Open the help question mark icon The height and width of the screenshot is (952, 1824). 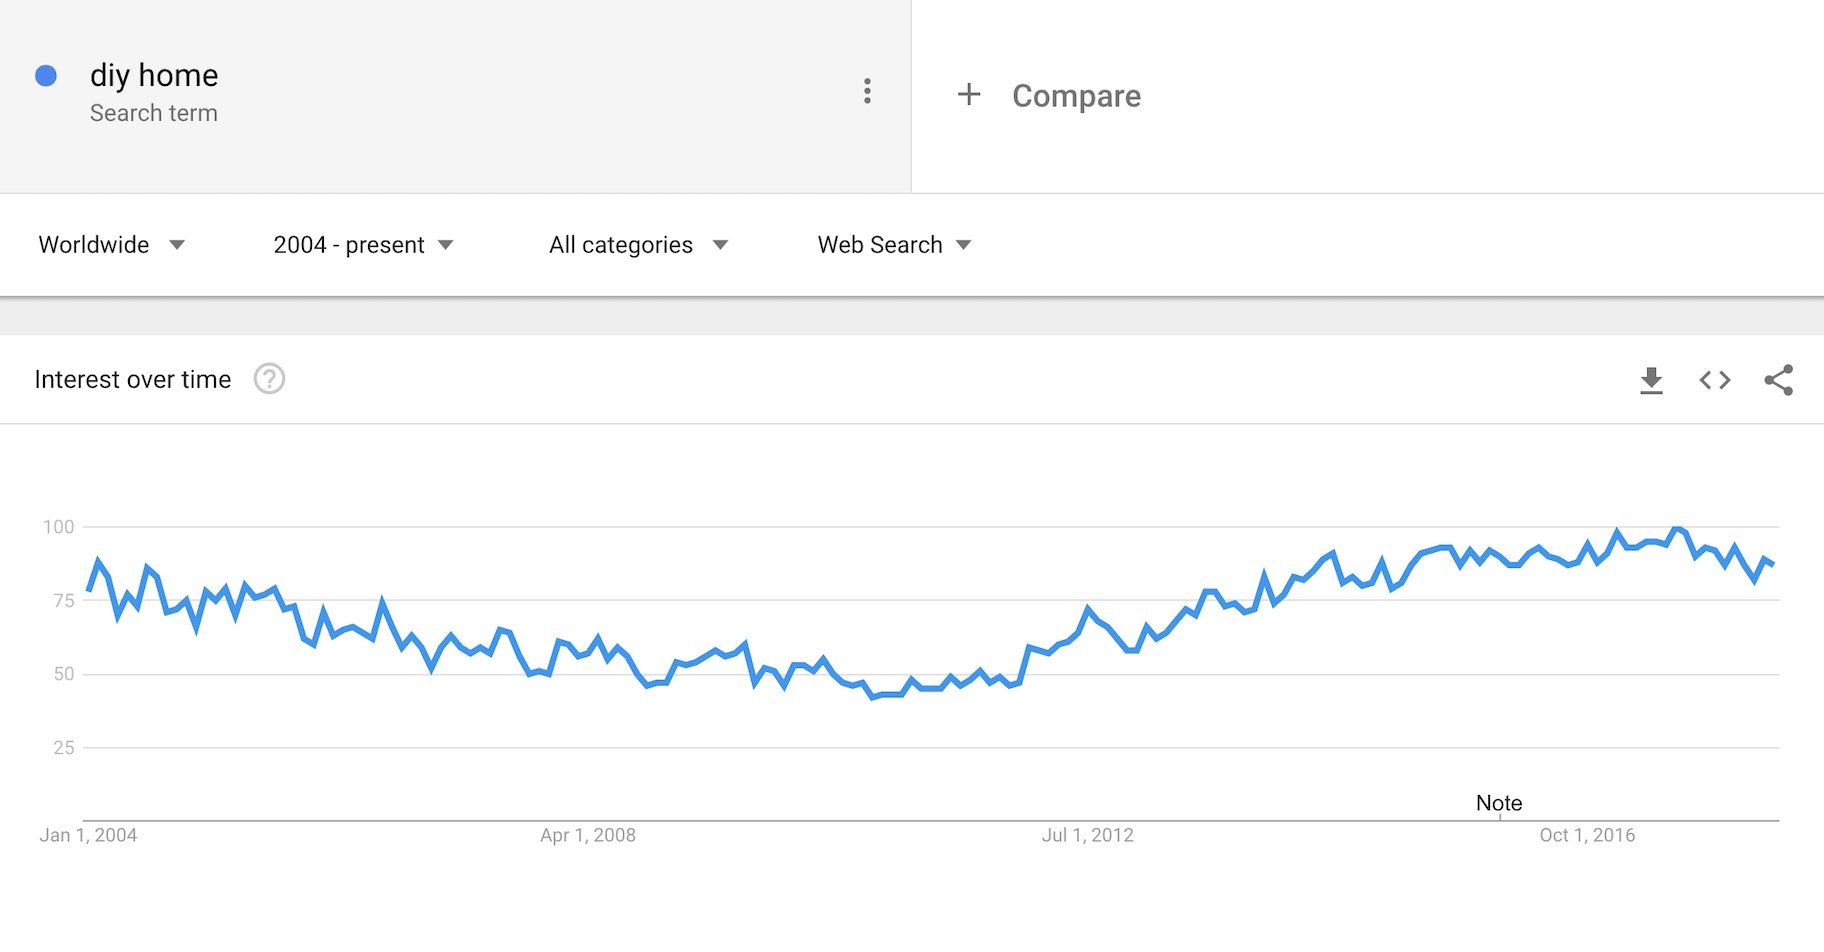(x=269, y=379)
